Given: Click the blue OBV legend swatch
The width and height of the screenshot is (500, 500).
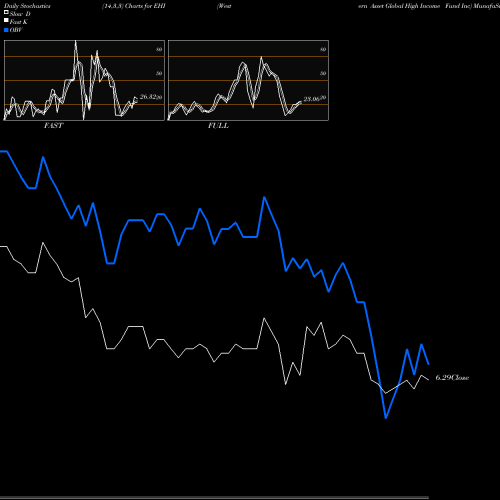Looking at the screenshot, I should click(6, 30).
